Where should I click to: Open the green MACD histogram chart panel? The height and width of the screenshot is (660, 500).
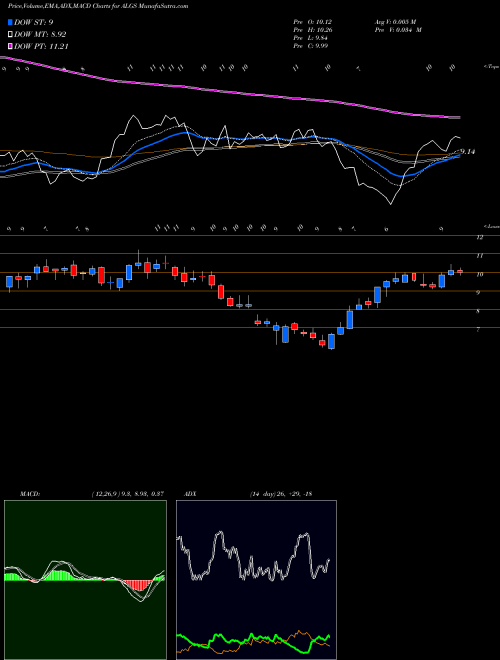[x=85, y=580]
